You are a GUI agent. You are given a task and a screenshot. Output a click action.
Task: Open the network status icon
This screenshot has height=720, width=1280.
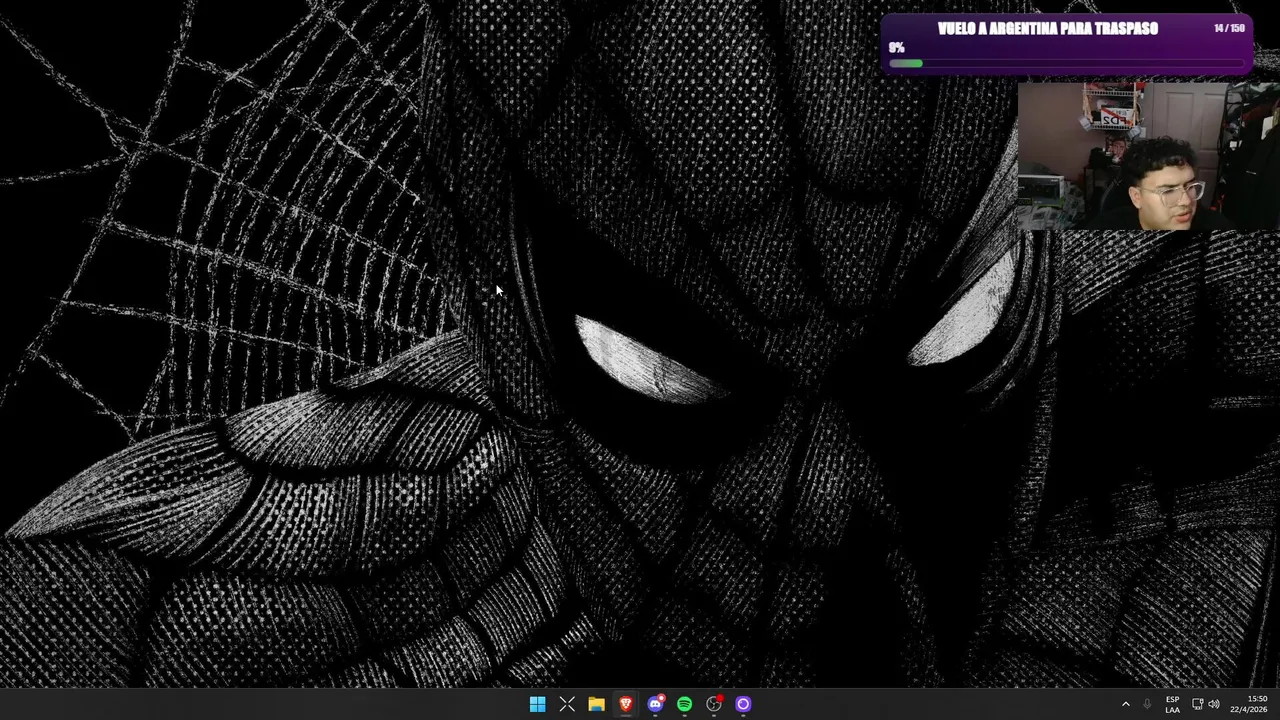click(x=1197, y=704)
